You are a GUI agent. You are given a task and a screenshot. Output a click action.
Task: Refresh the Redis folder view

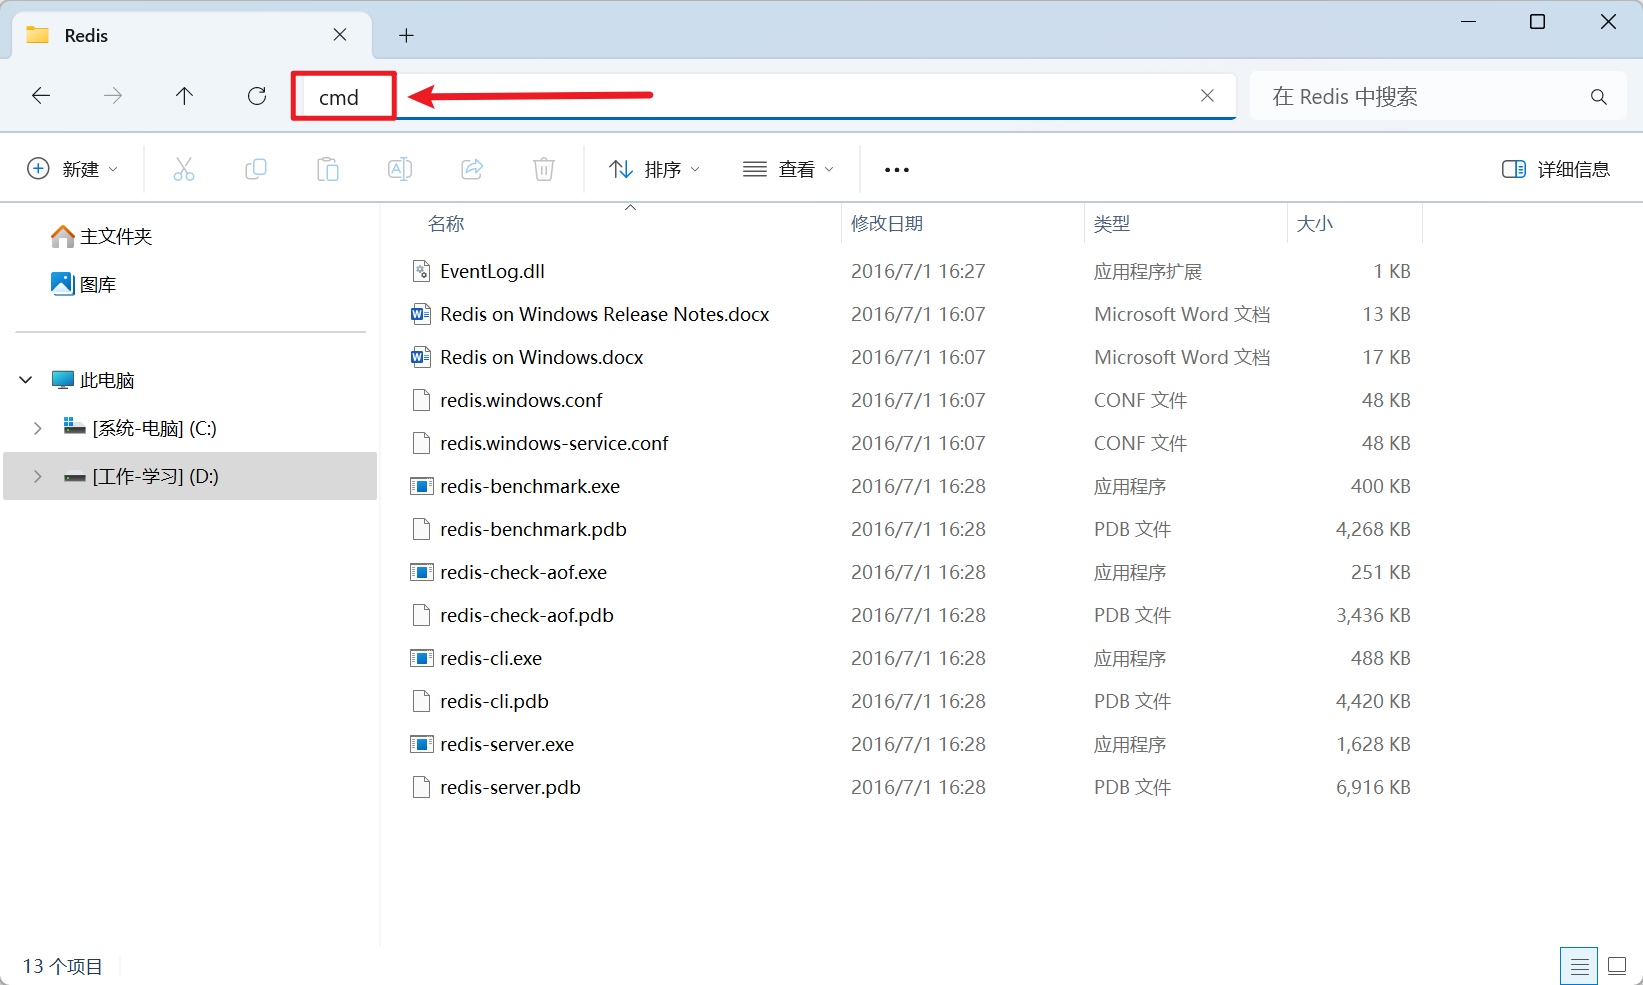point(257,96)
